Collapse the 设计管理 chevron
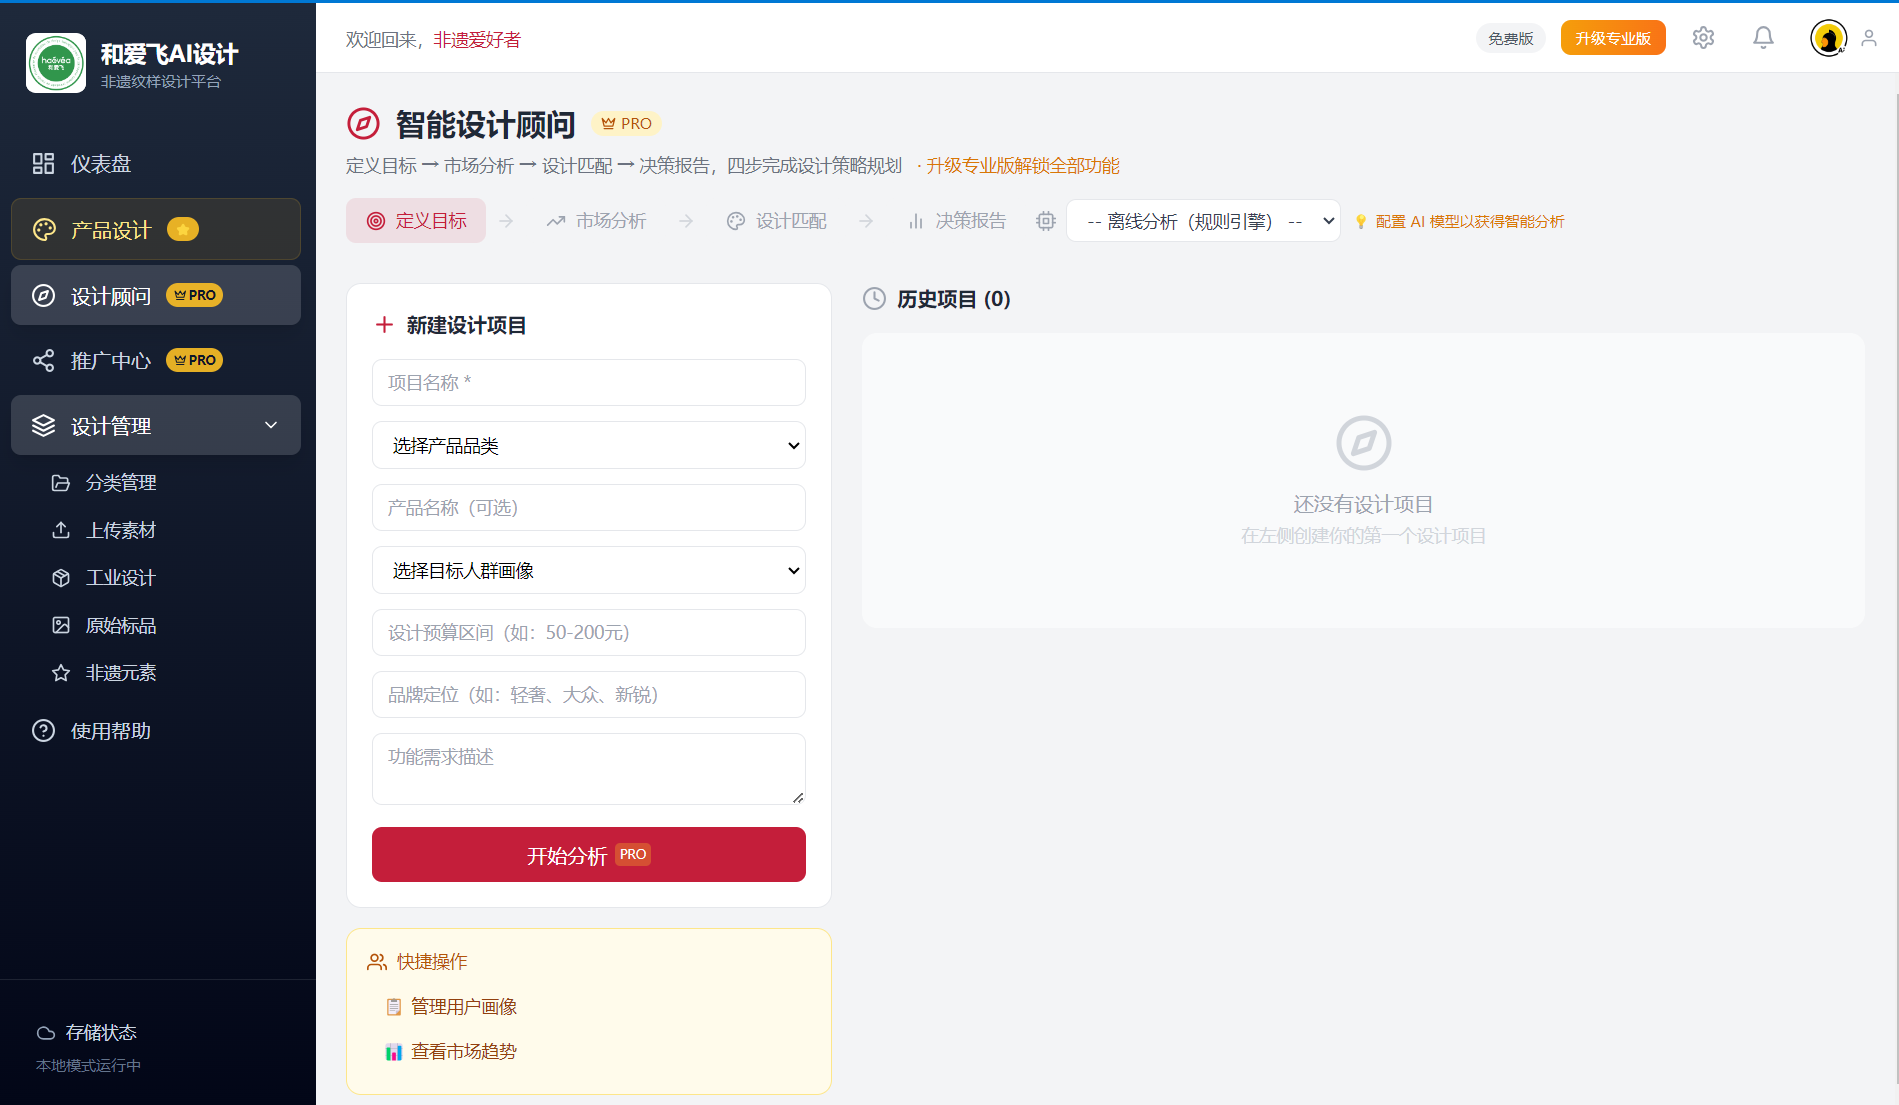Screen dimensions: 1899x1105 [271, 426]
